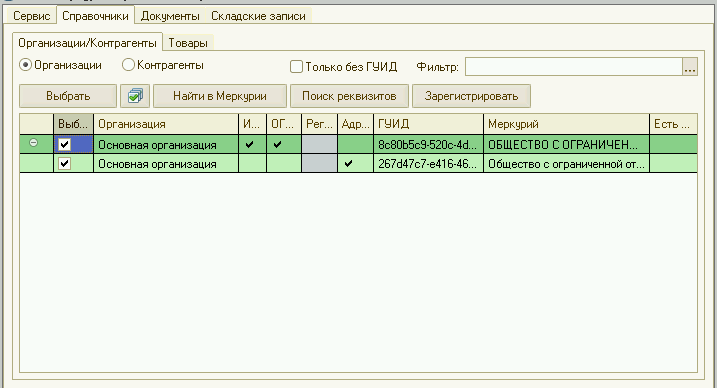
Task: Click the Найти в Меркурии button
Action: pyautogui.click(x=220, y=96)
